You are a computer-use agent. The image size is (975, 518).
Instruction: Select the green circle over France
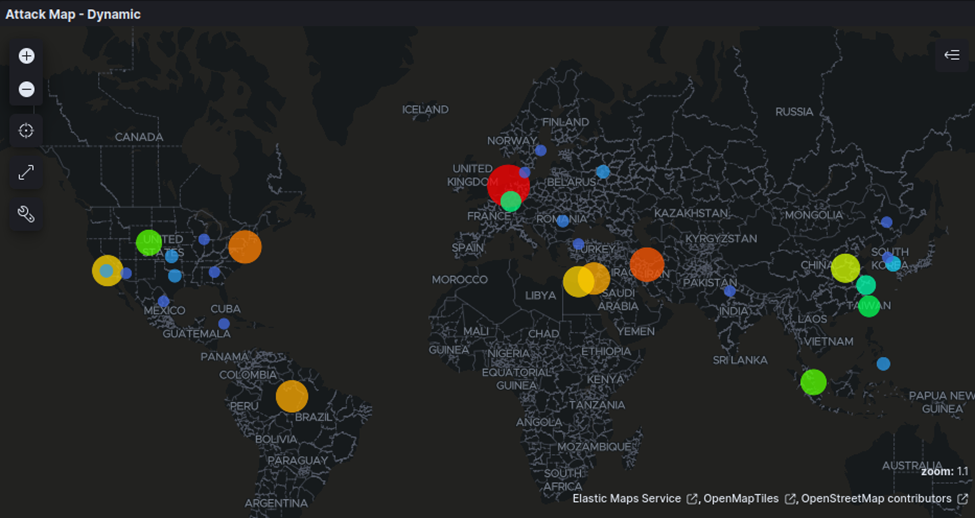point(511,201)
